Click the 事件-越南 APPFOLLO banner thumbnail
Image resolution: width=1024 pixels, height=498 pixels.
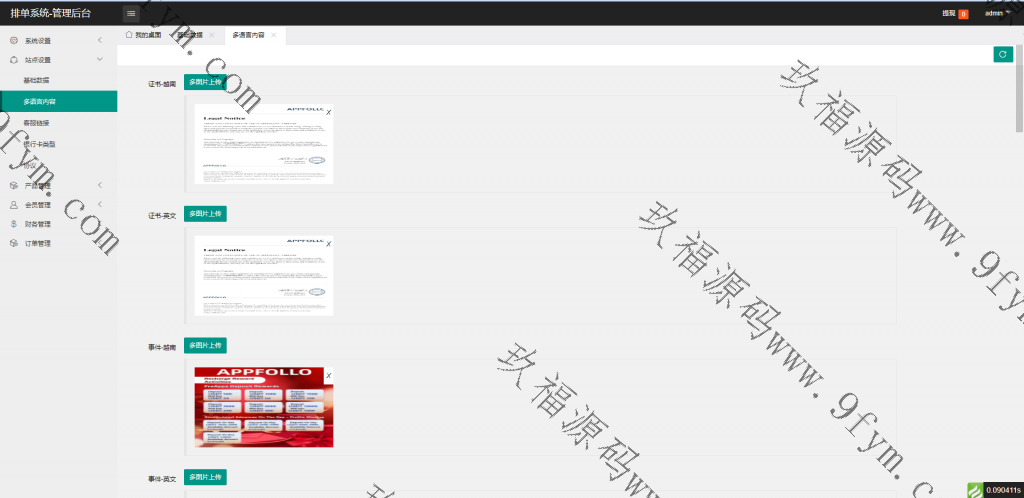point(263,406)
